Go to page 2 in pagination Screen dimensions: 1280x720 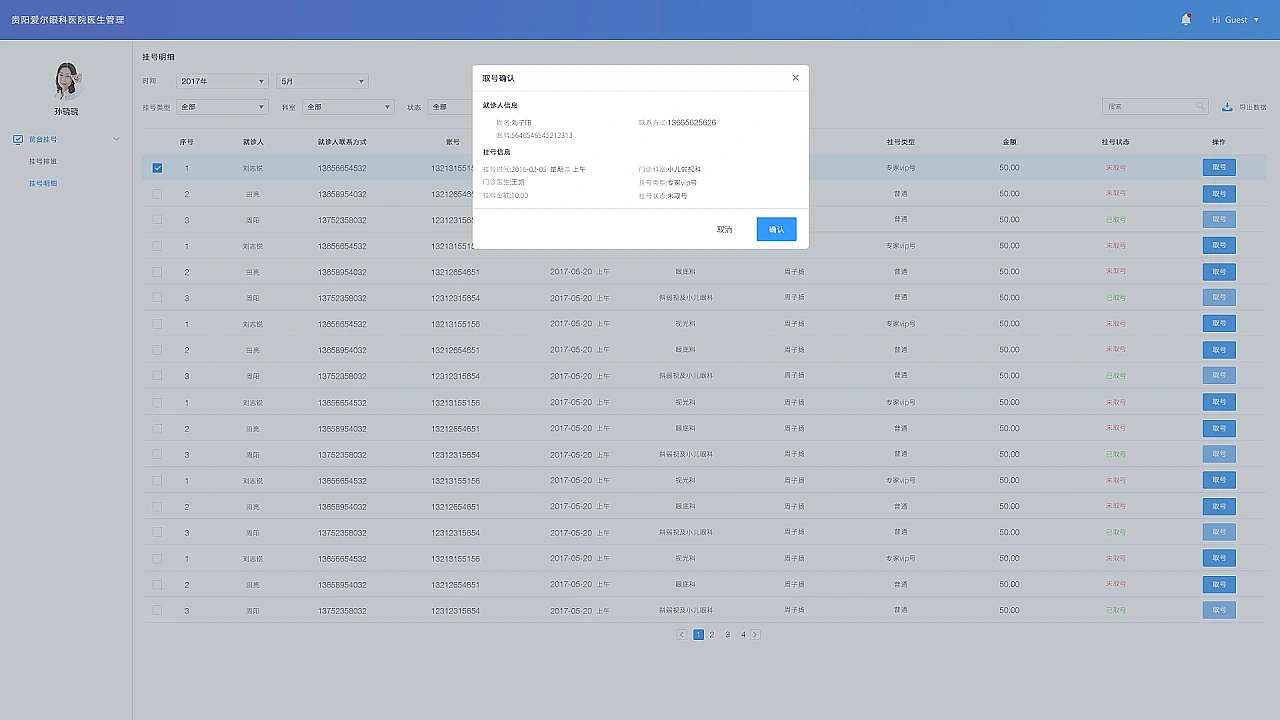coord(711,634)
